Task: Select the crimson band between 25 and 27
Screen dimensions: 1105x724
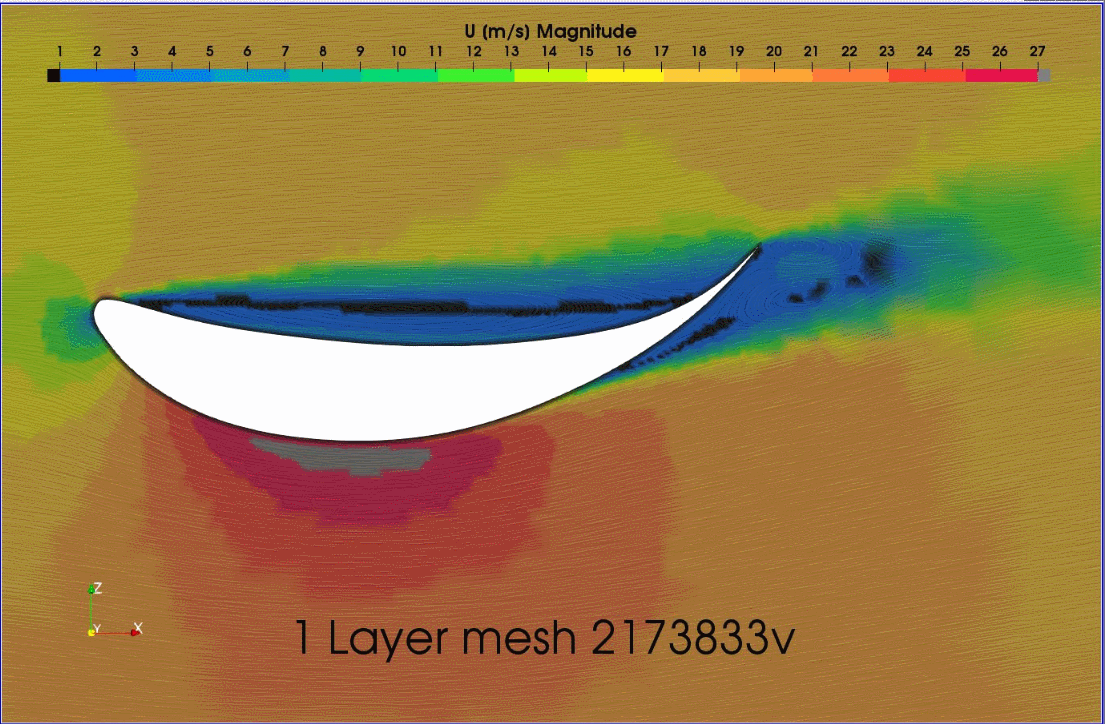Action: point(1001,75)
